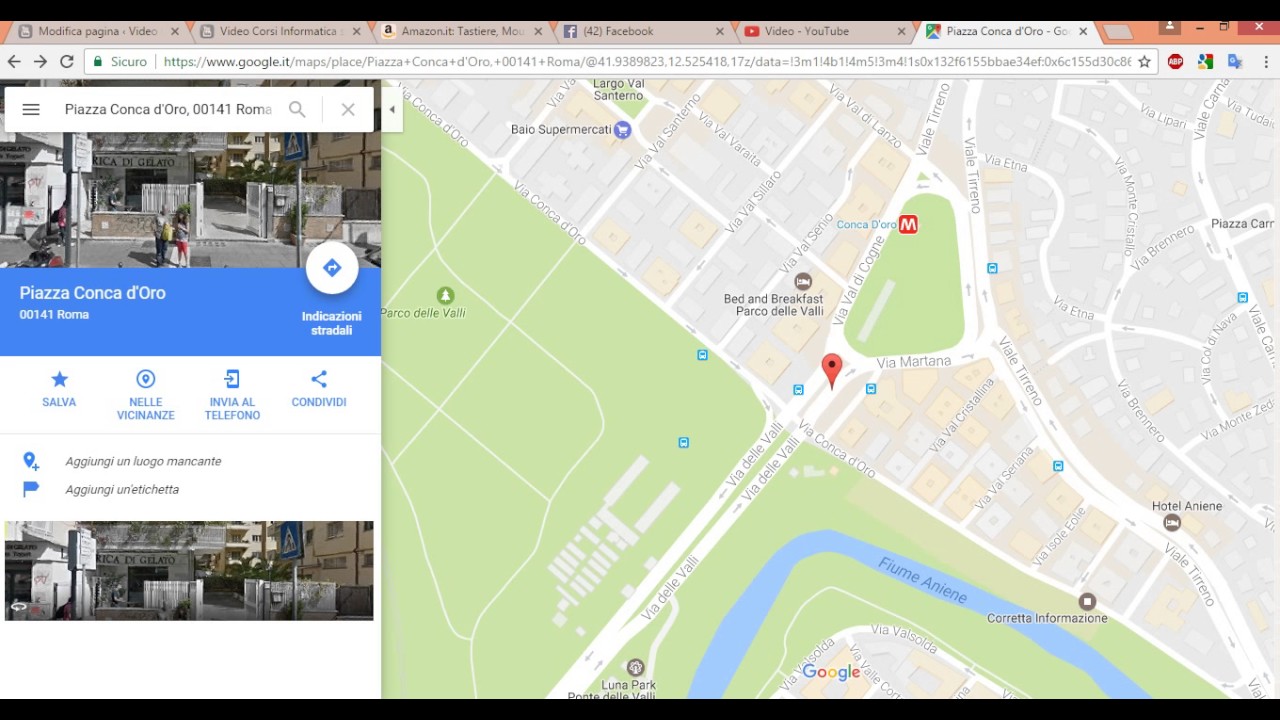
Task: Click the Bed and Breakfast Parco delle Valli marker
Action: 802,281
